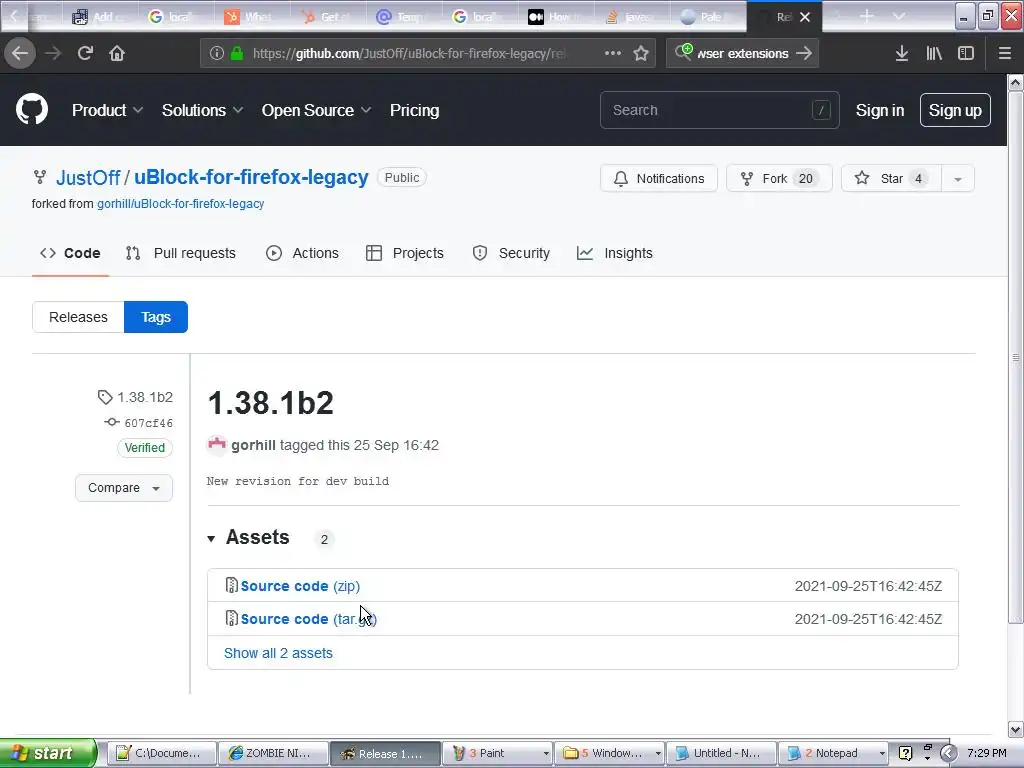Image resolution: width=1024 pixels, height=768 pixels.
Task: Reload the page with the refresh icon
Action: tap(85, 53)
